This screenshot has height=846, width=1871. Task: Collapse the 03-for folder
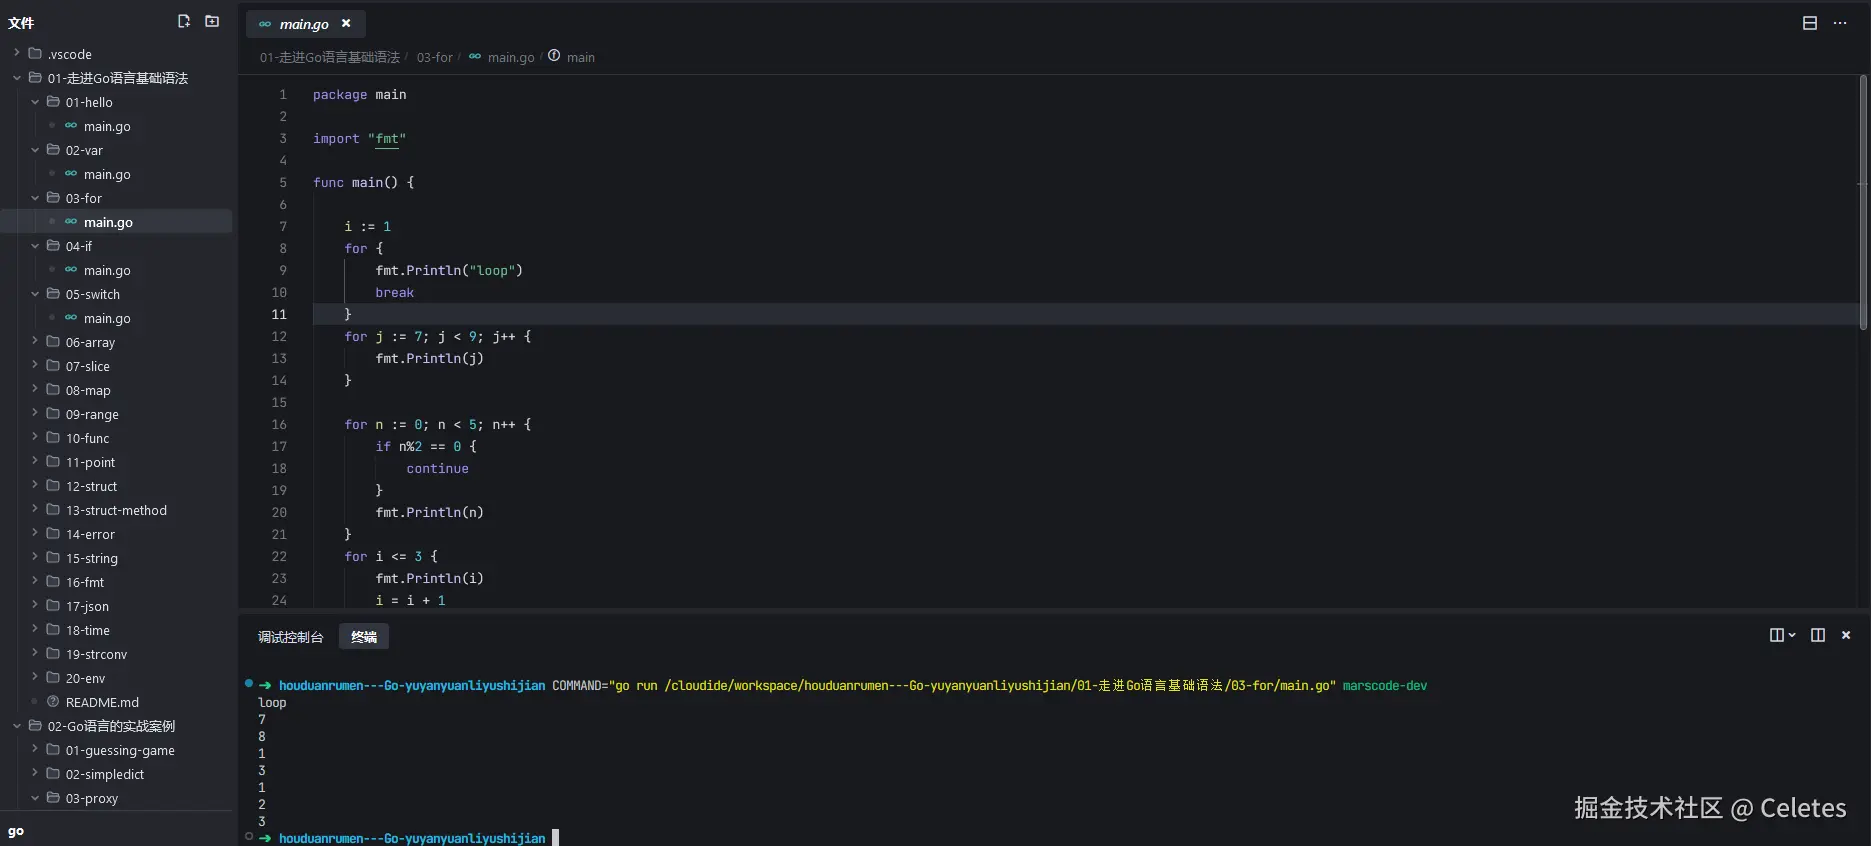click(x=35, y=197)
